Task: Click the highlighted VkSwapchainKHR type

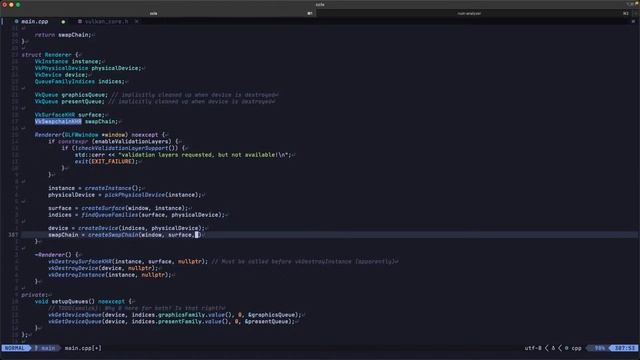Action: pyautogui.click(x=58, y=122)
